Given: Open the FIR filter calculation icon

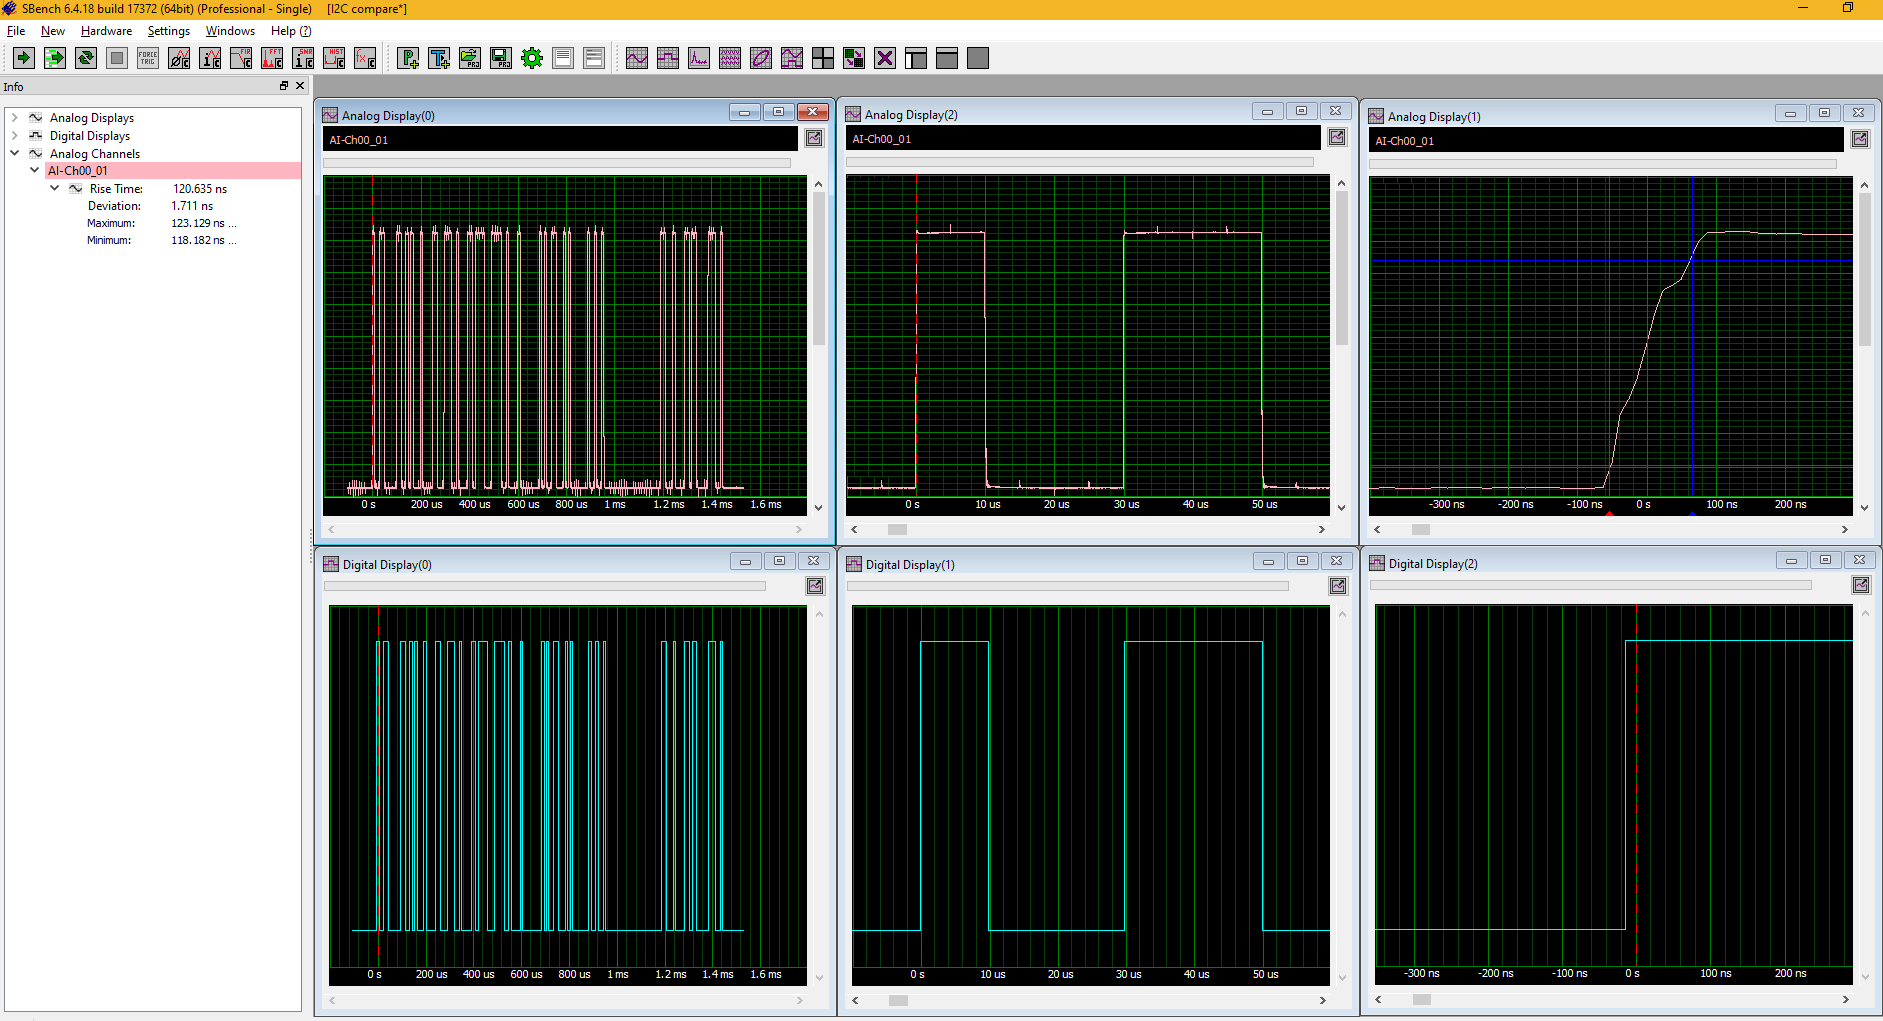Looking at the screenshot, I should click(241, 58).
